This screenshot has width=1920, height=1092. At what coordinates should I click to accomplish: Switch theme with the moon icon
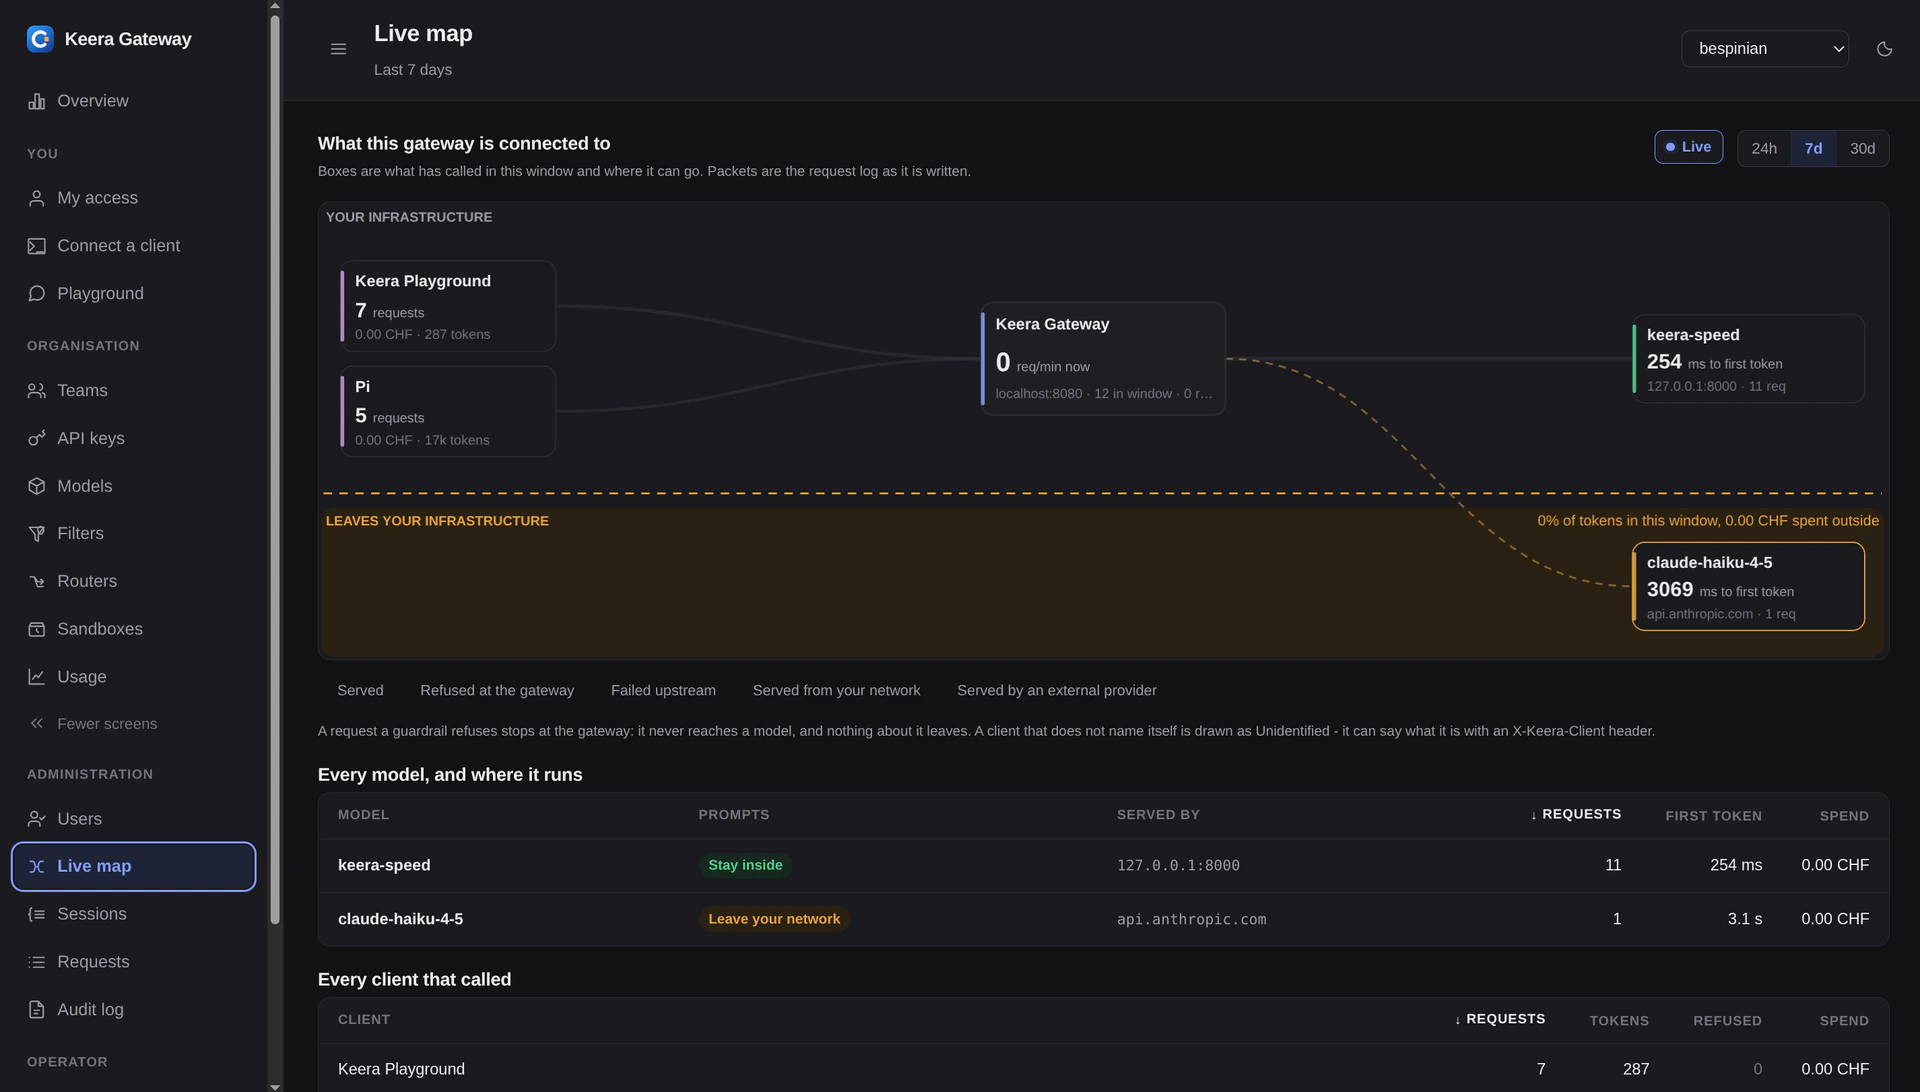pyautogui.click(x=1885, y=49)
